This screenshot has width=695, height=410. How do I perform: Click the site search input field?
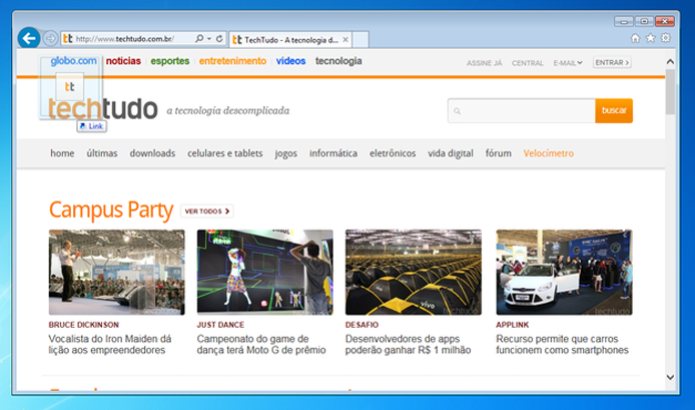[x=522, y=111]
